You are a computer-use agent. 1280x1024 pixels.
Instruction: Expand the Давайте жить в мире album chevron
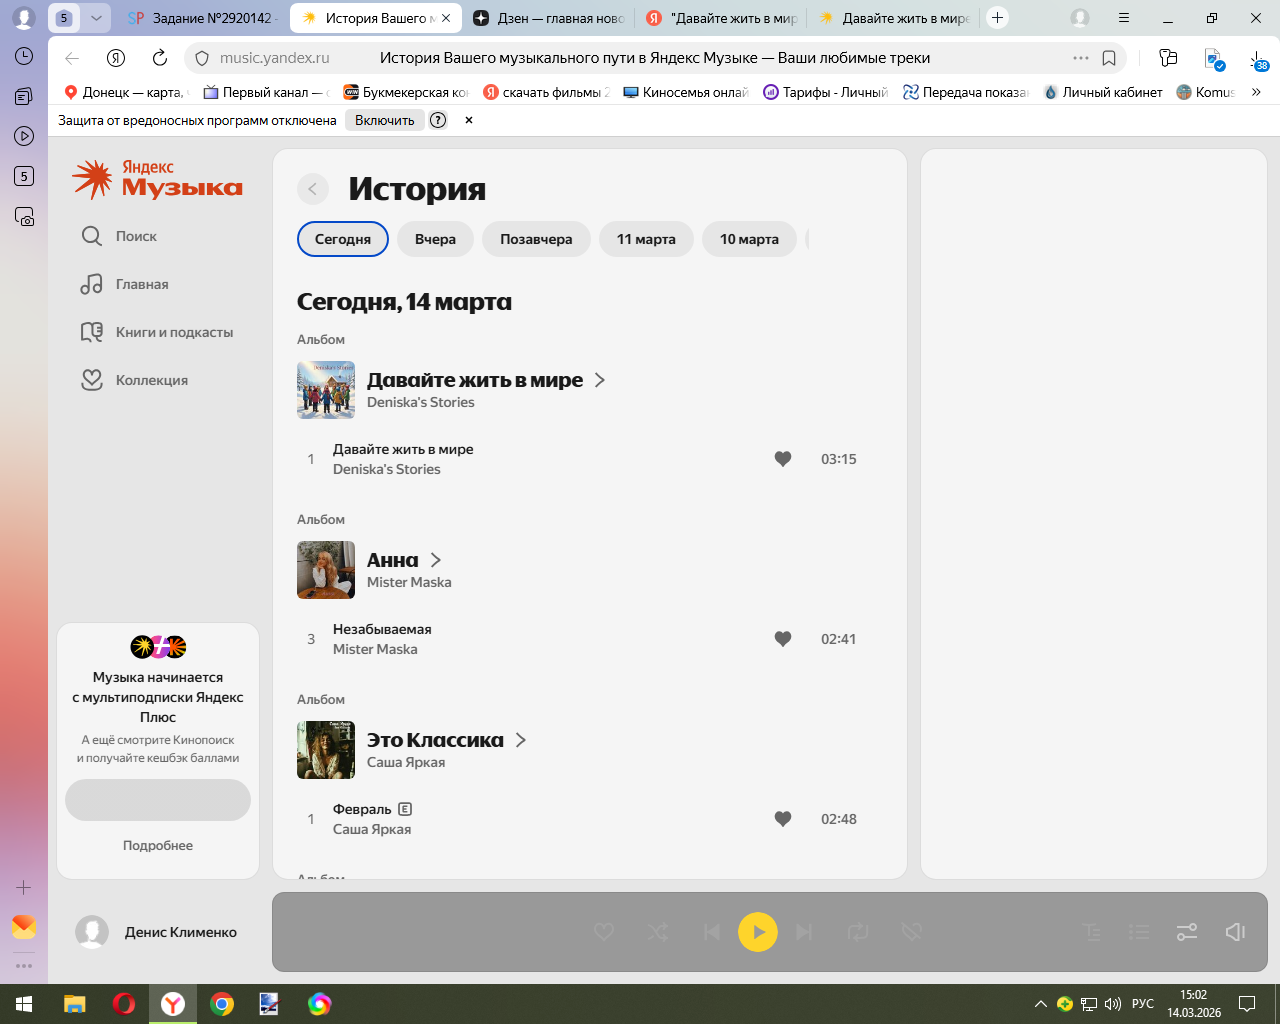(x=600, y=380)
